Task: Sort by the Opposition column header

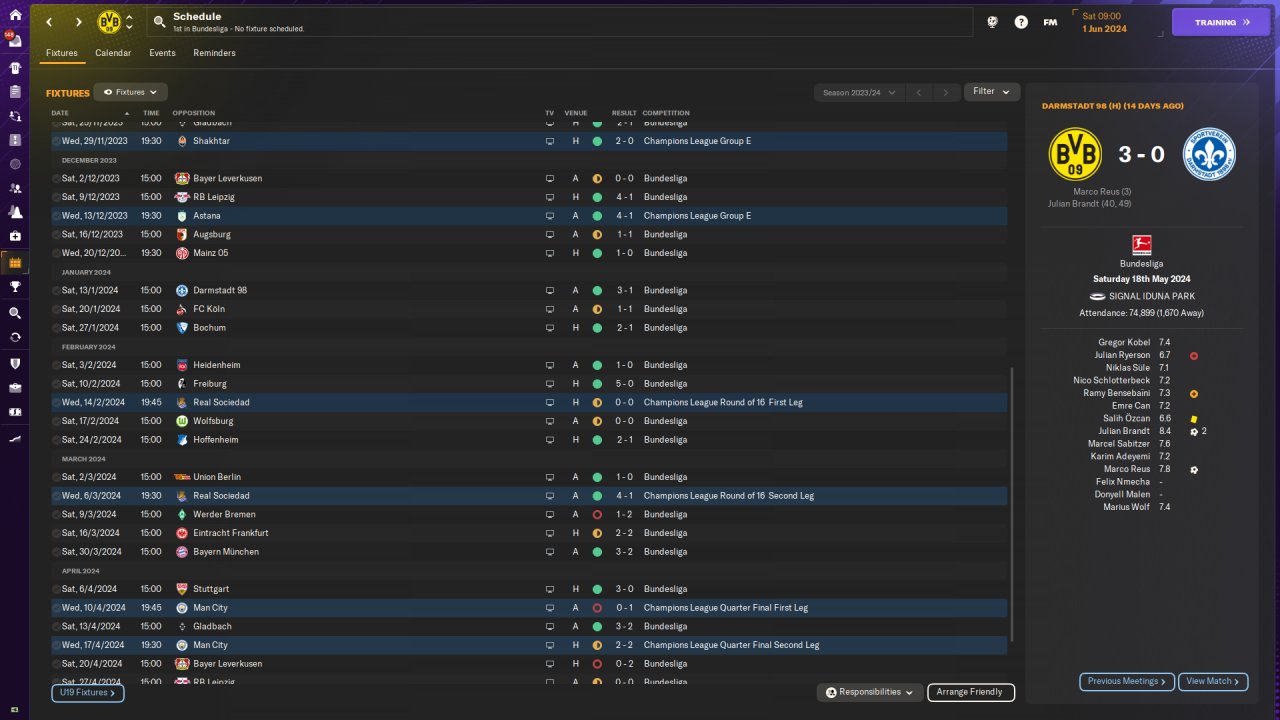Action: tap(193, 113)
